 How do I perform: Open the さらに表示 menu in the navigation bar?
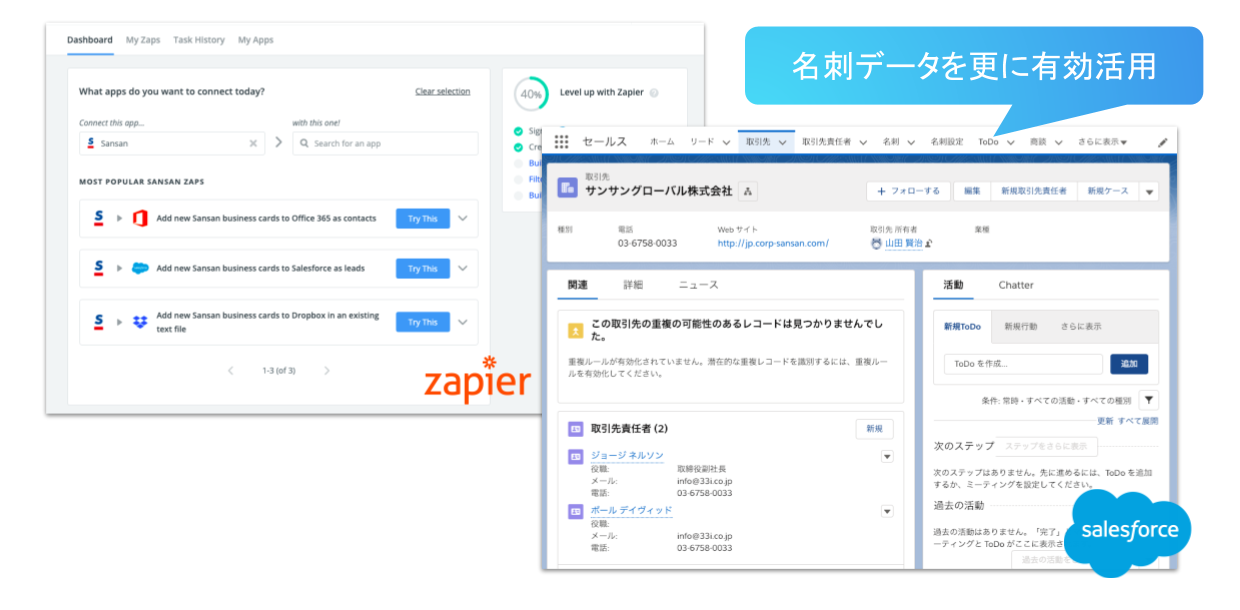coord(1102,142)
